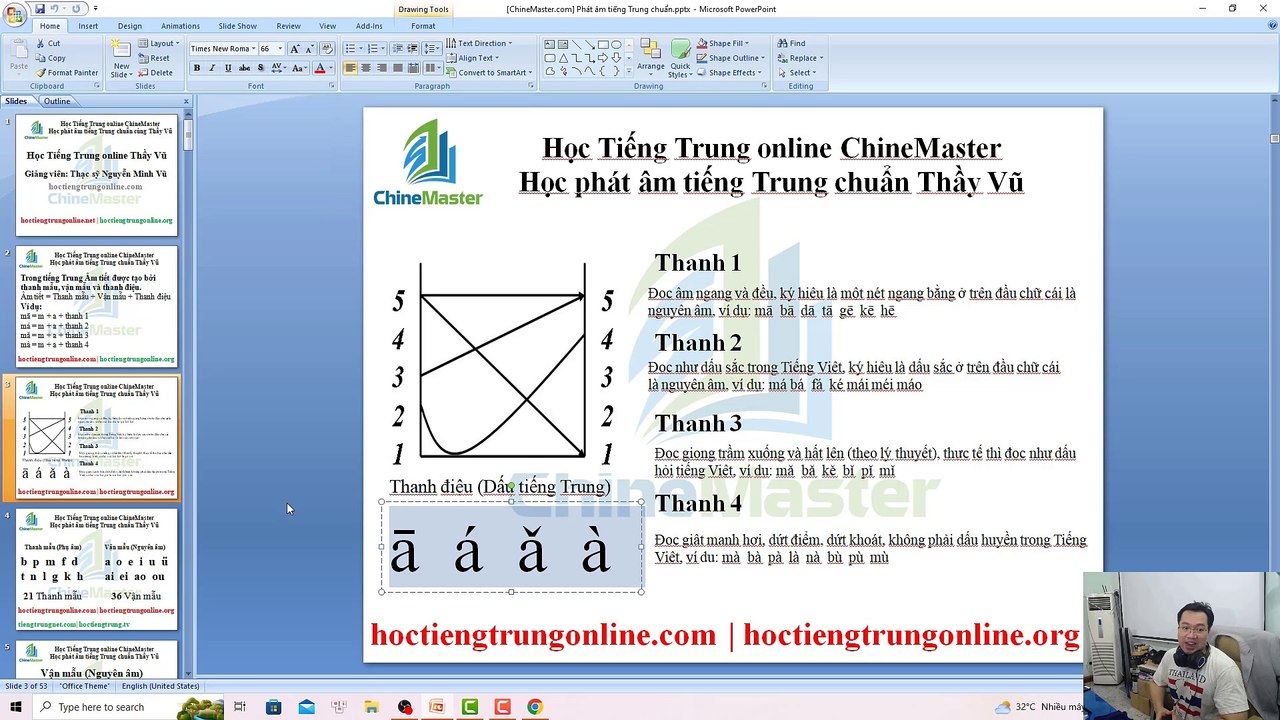Add a New Slide

tap(121, 59)
